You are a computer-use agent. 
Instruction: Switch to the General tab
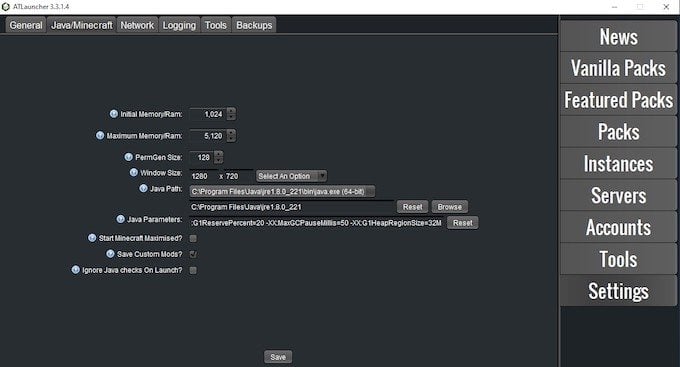[26, 25]
